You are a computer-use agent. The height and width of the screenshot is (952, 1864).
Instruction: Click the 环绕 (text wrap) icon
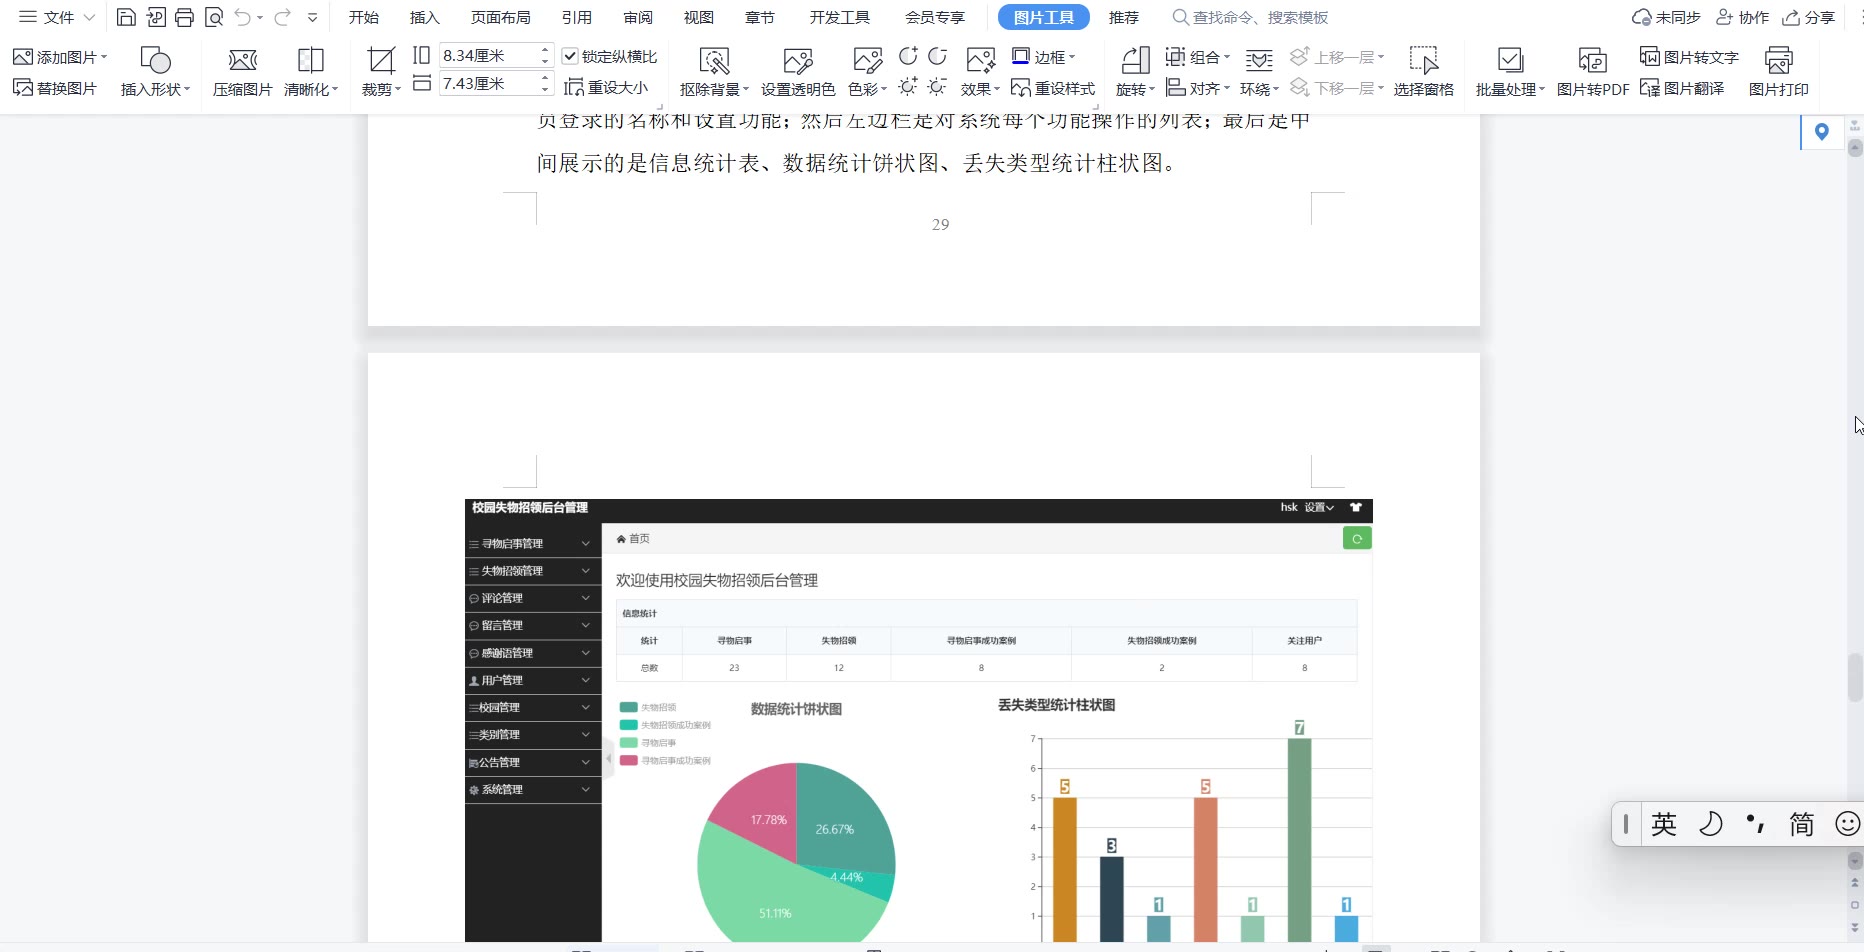click(x=1259, y=61)
